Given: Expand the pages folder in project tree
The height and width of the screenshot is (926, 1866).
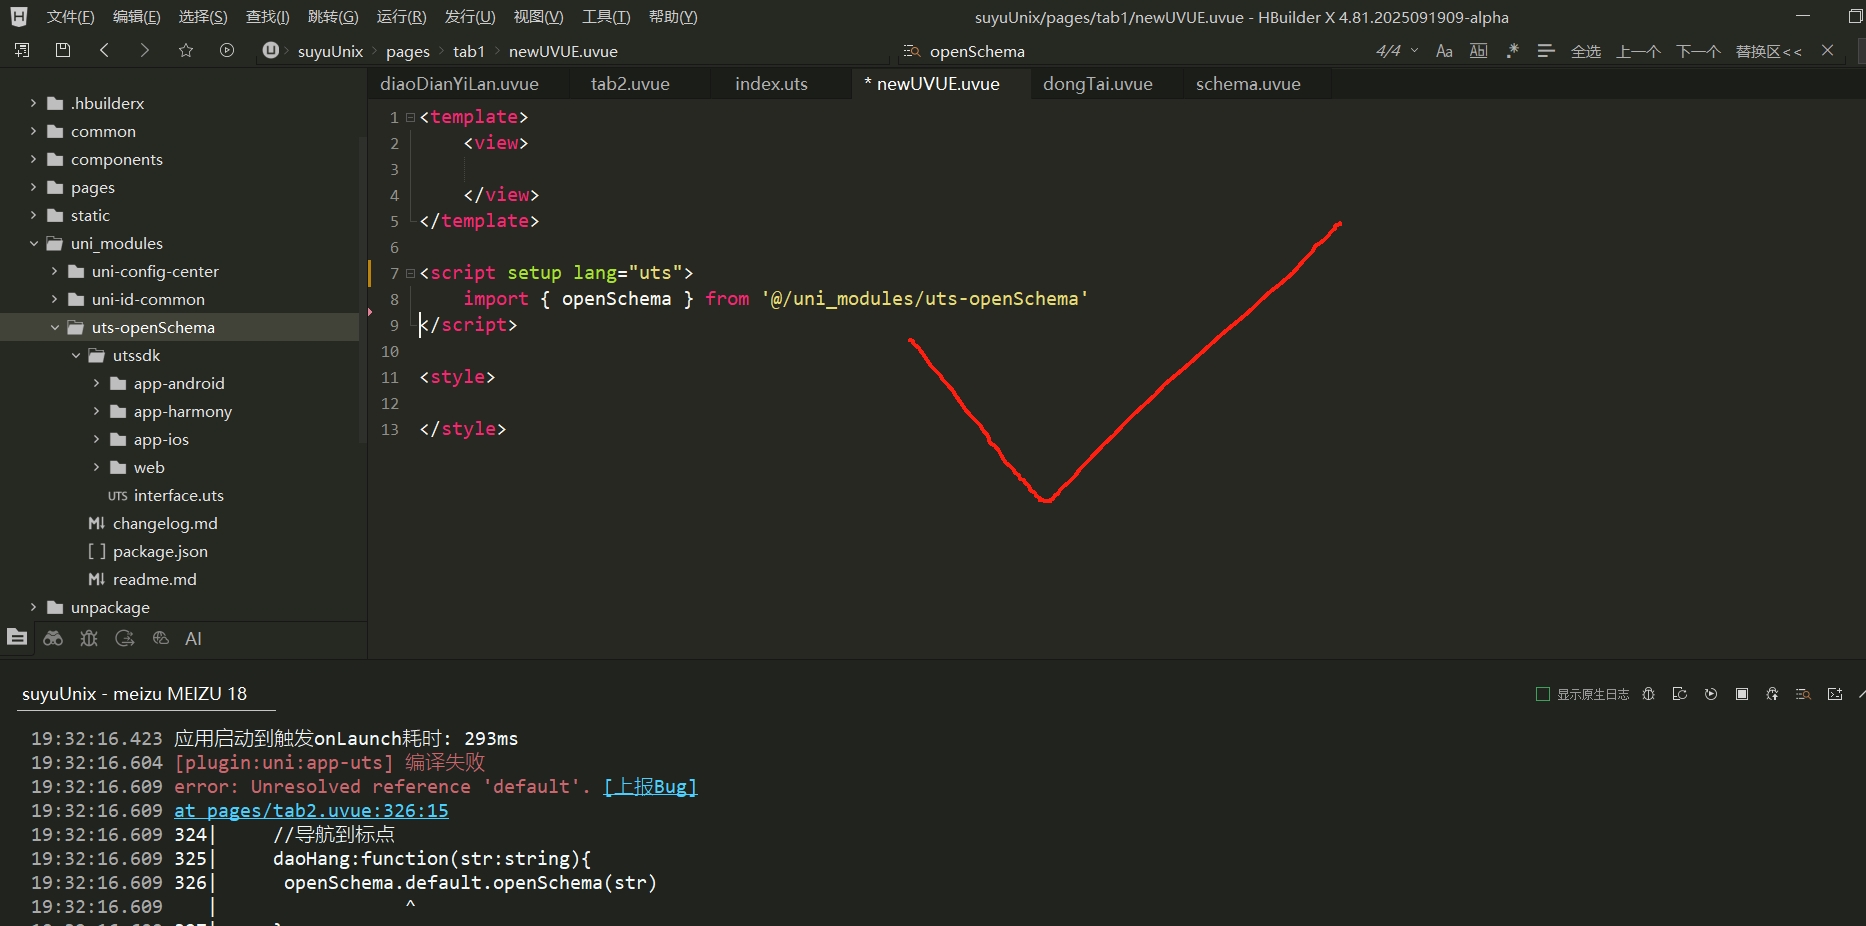Looking at the screenshot, I should click(34, 187).
